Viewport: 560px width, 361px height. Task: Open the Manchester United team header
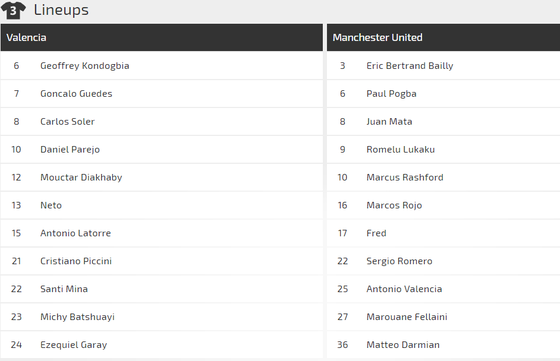(x=443, y=37)
